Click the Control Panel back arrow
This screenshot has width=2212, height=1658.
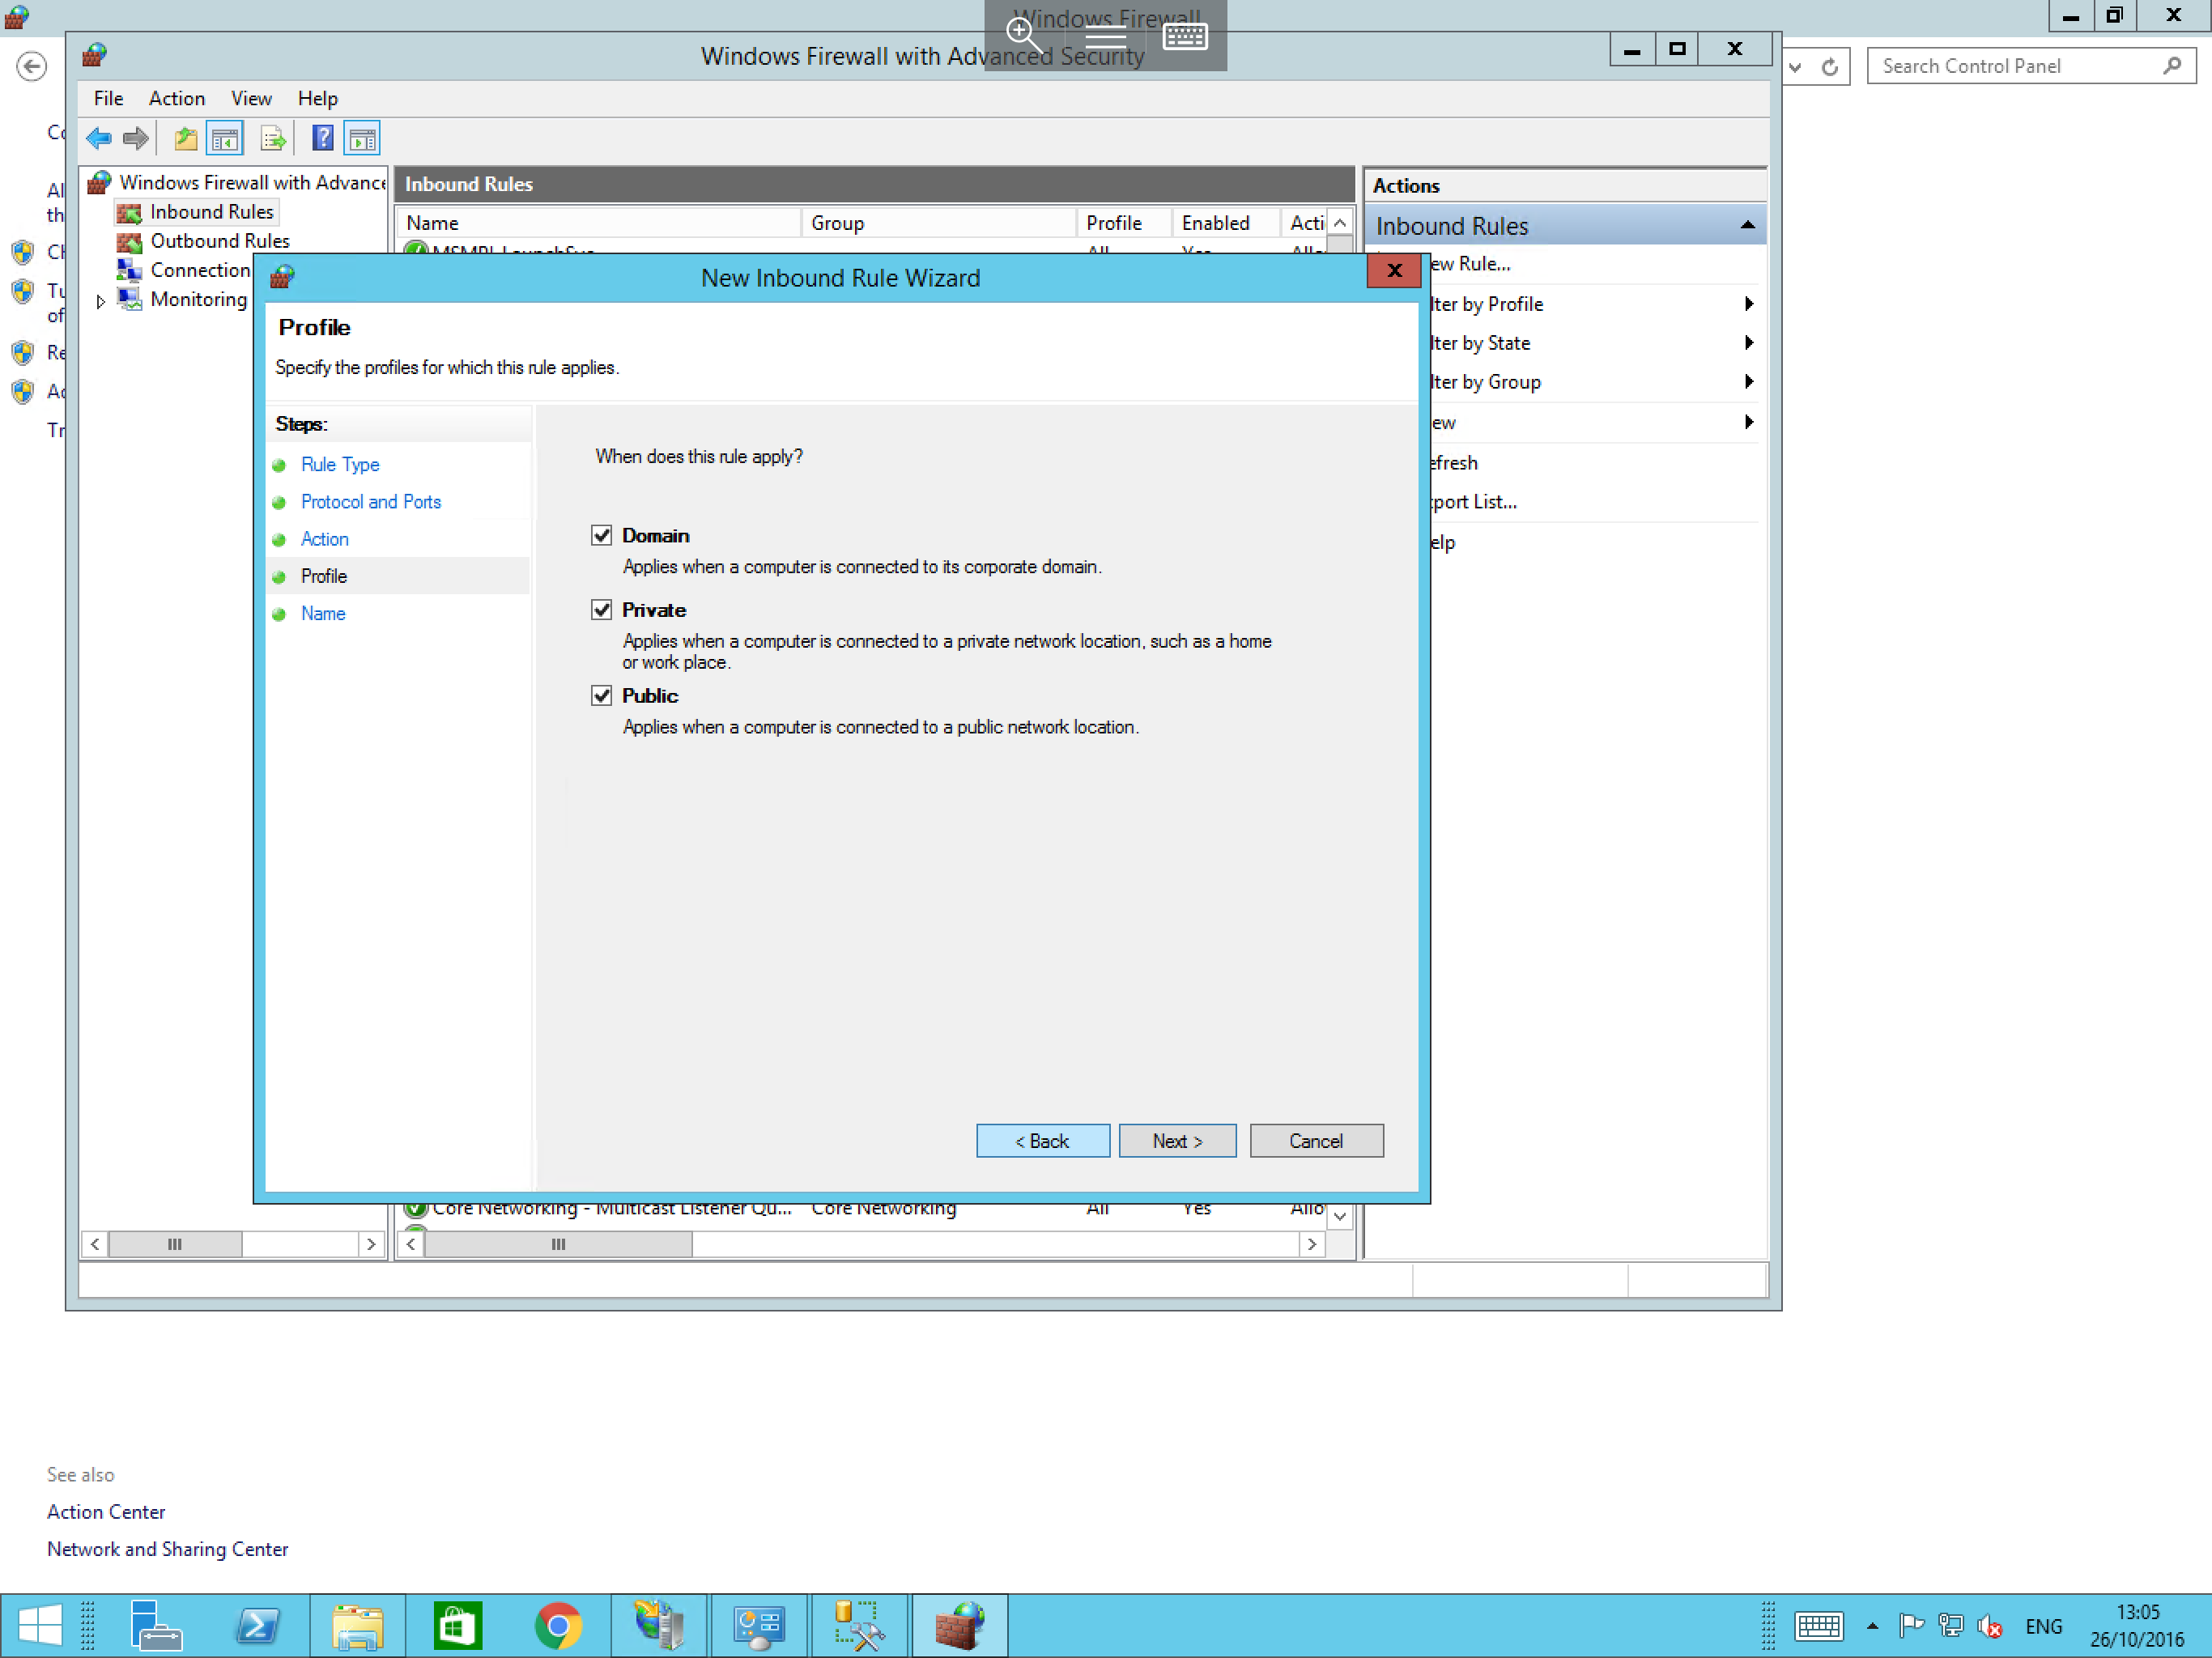click(32, 66)
